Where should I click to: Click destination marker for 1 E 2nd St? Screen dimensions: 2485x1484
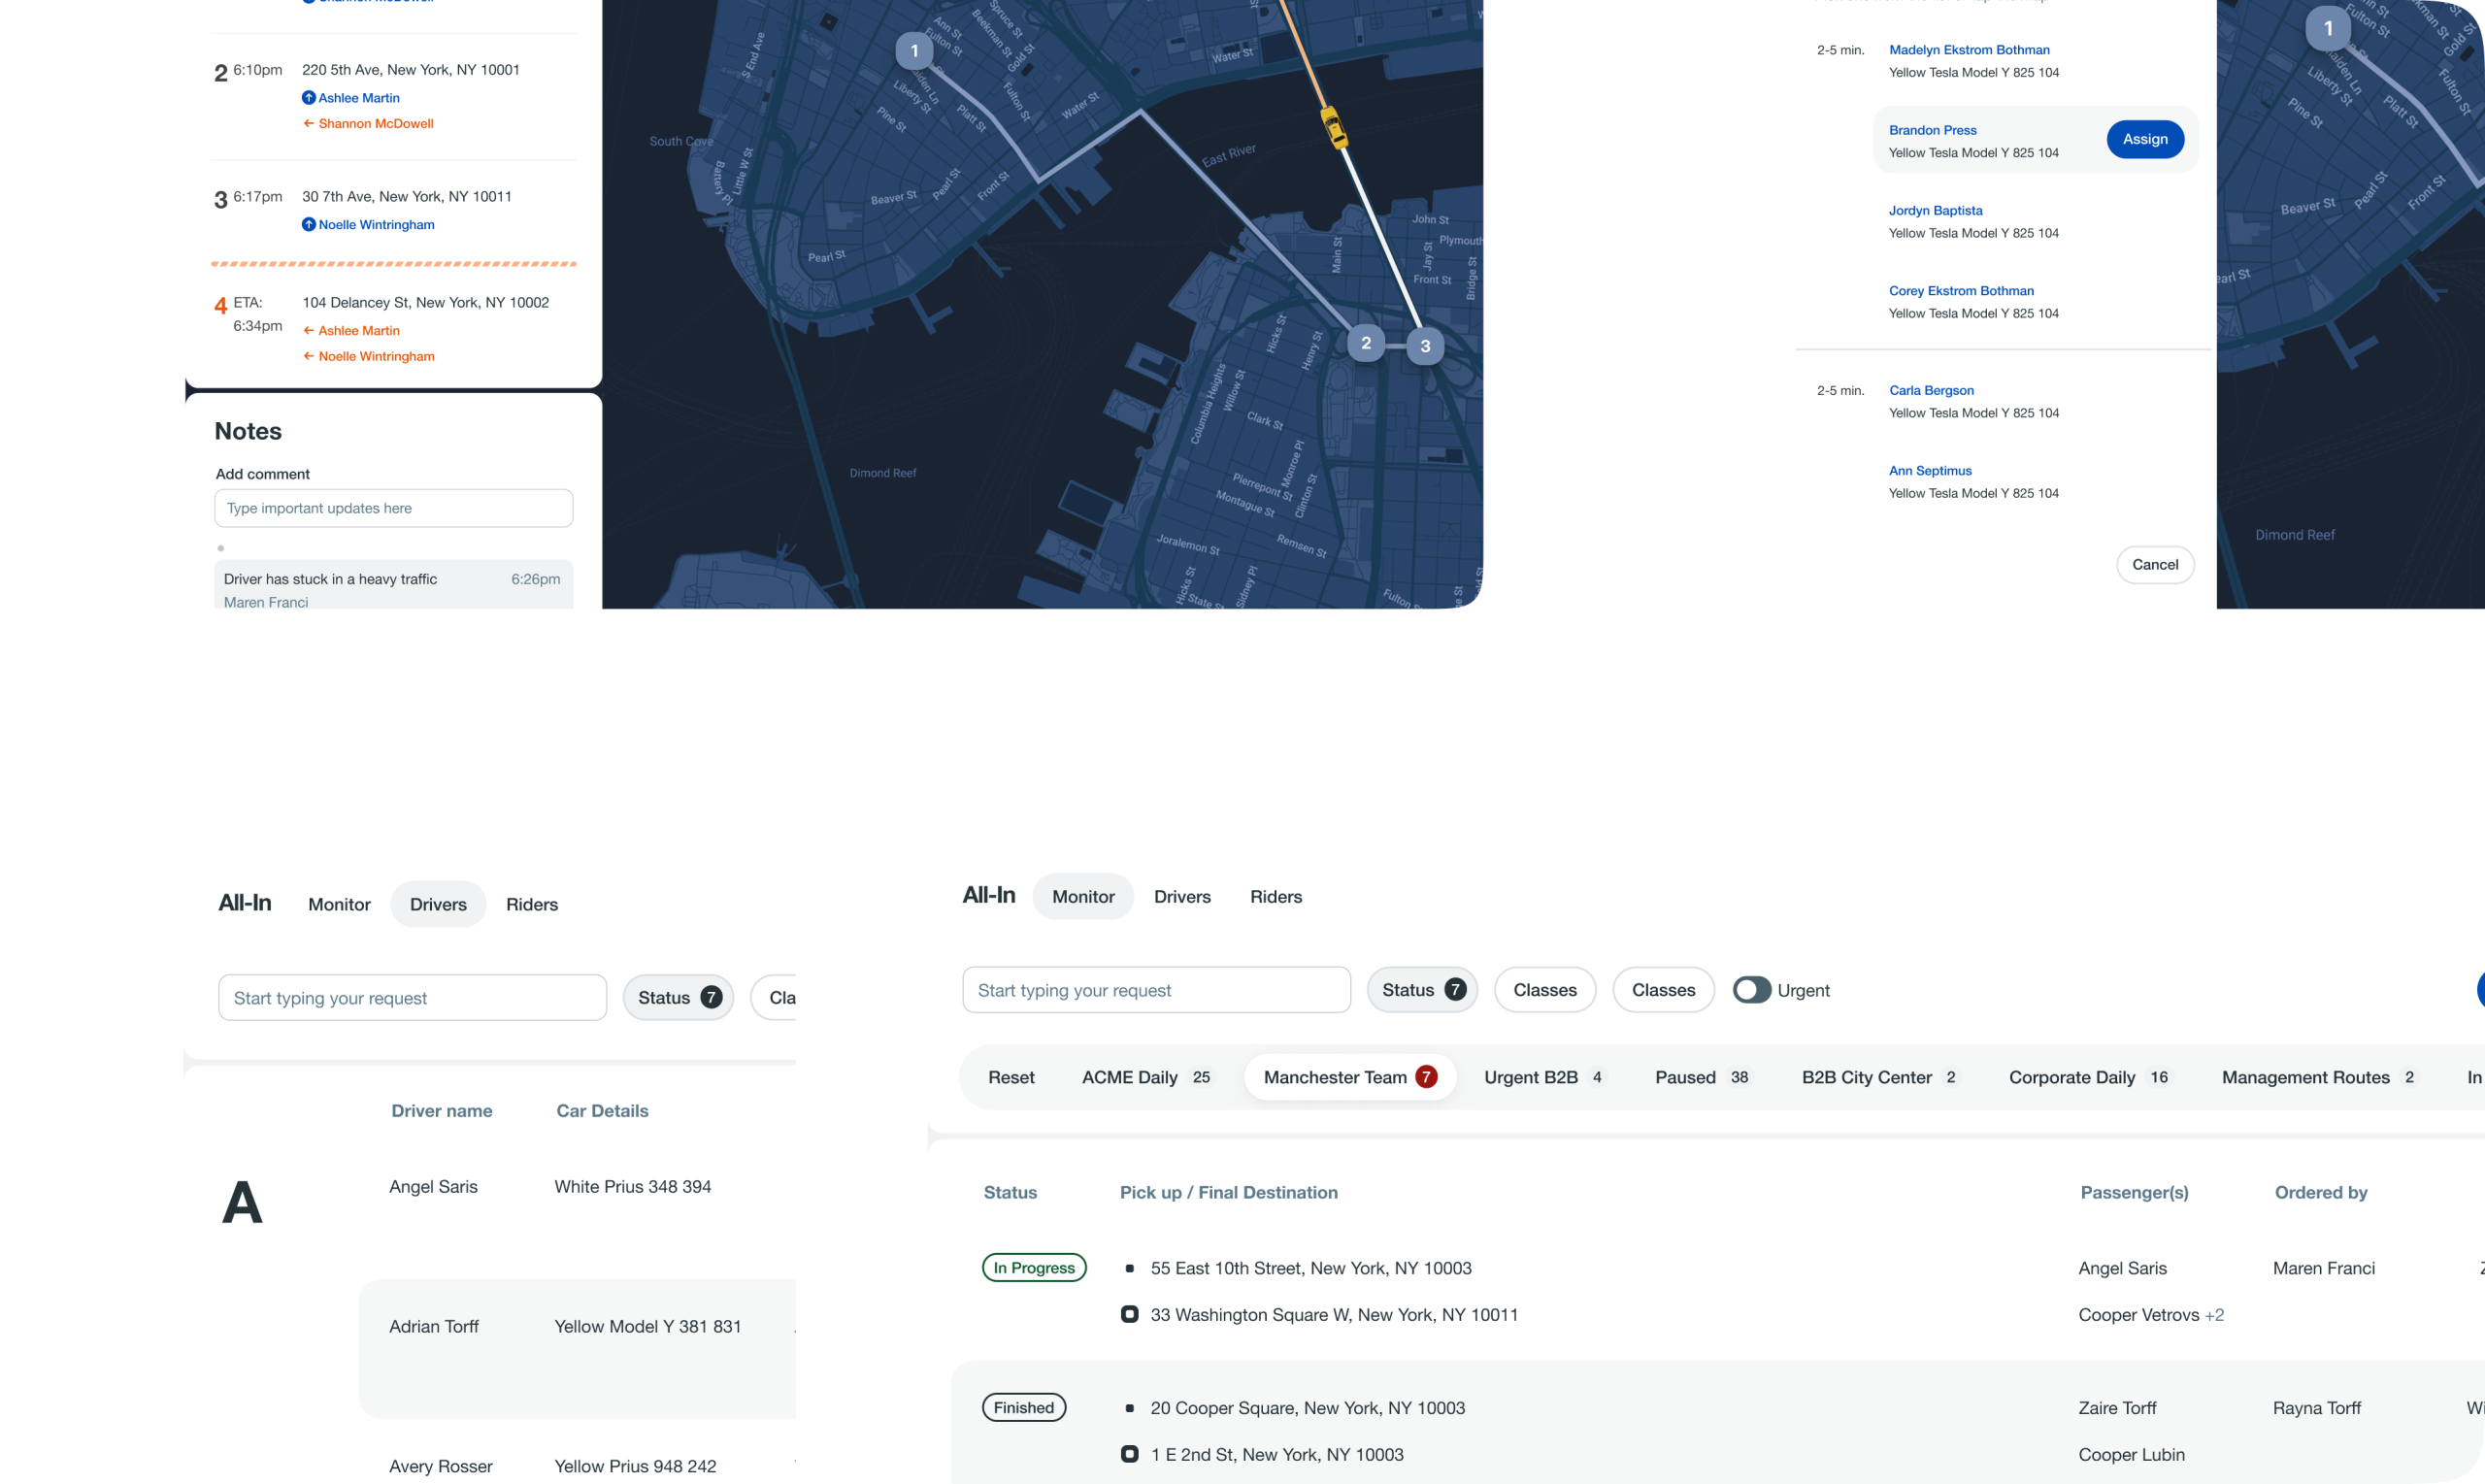(1129, 1454)
